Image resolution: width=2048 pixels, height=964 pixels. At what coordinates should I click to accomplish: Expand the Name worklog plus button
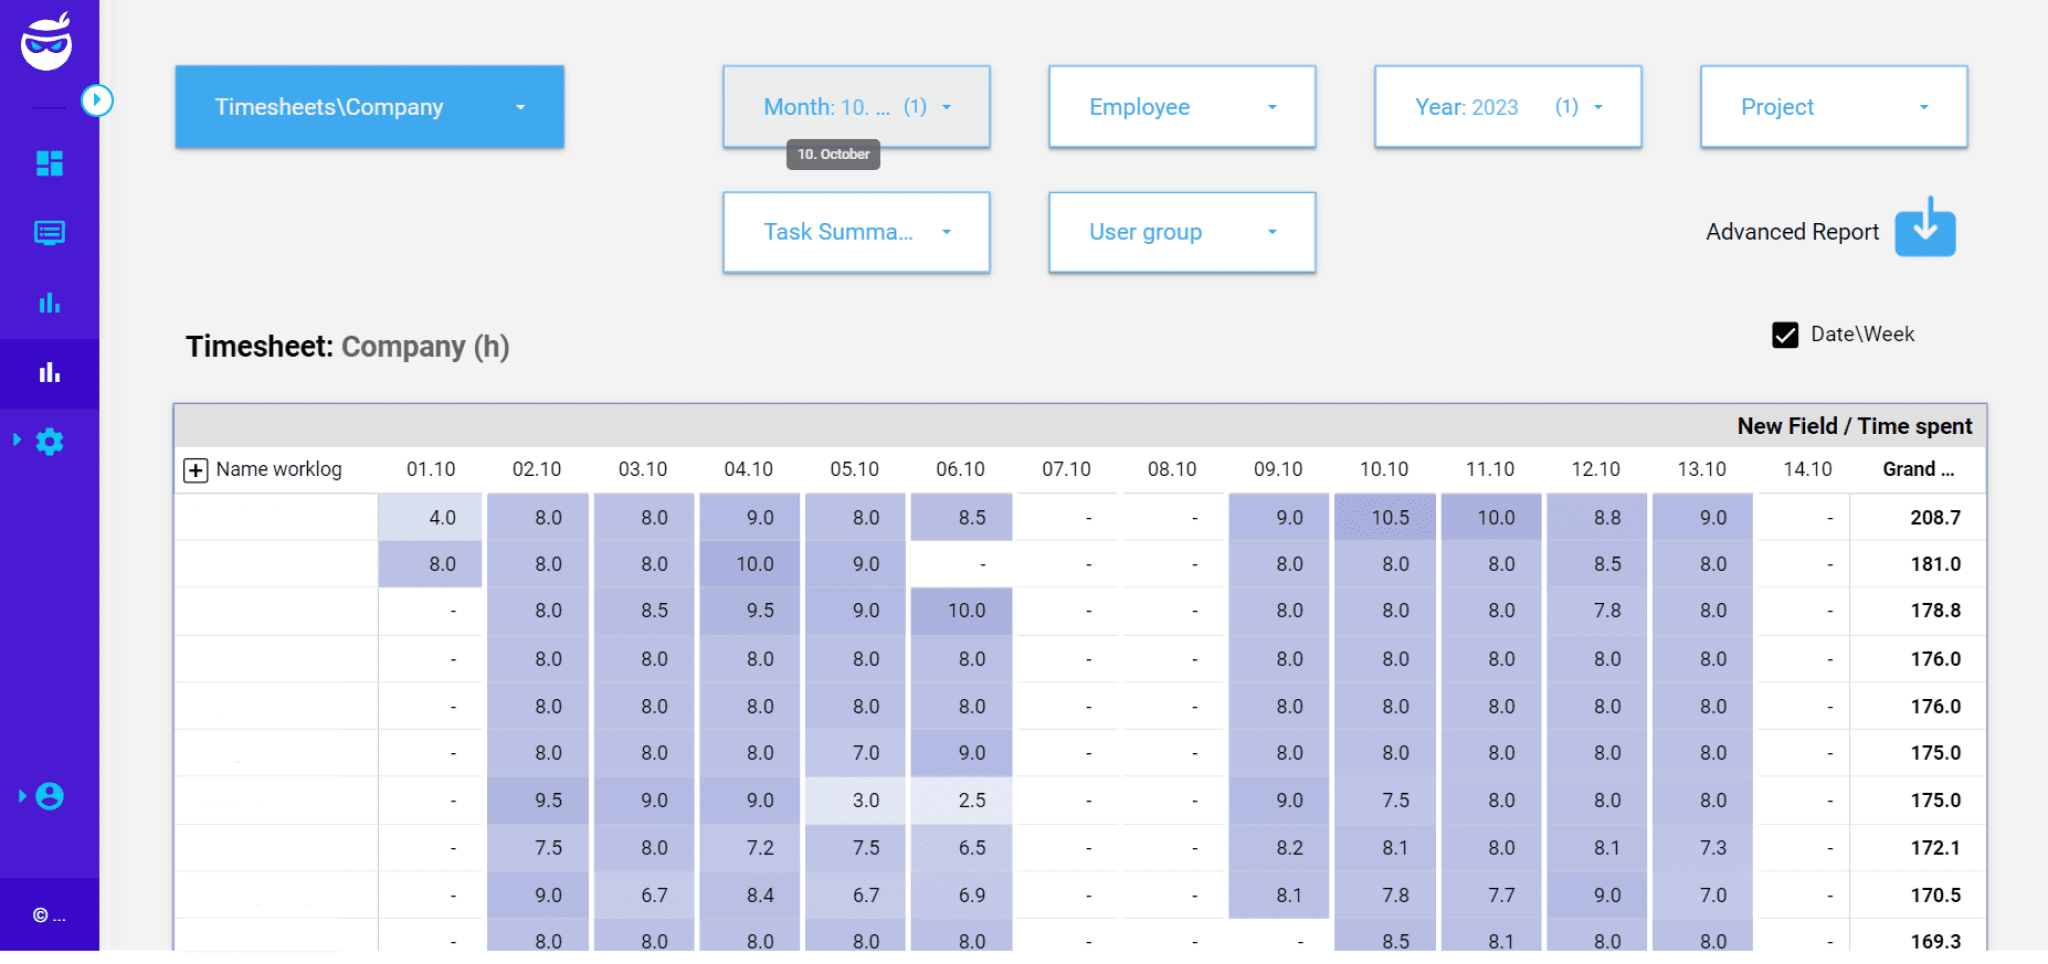tap(196, 469)
